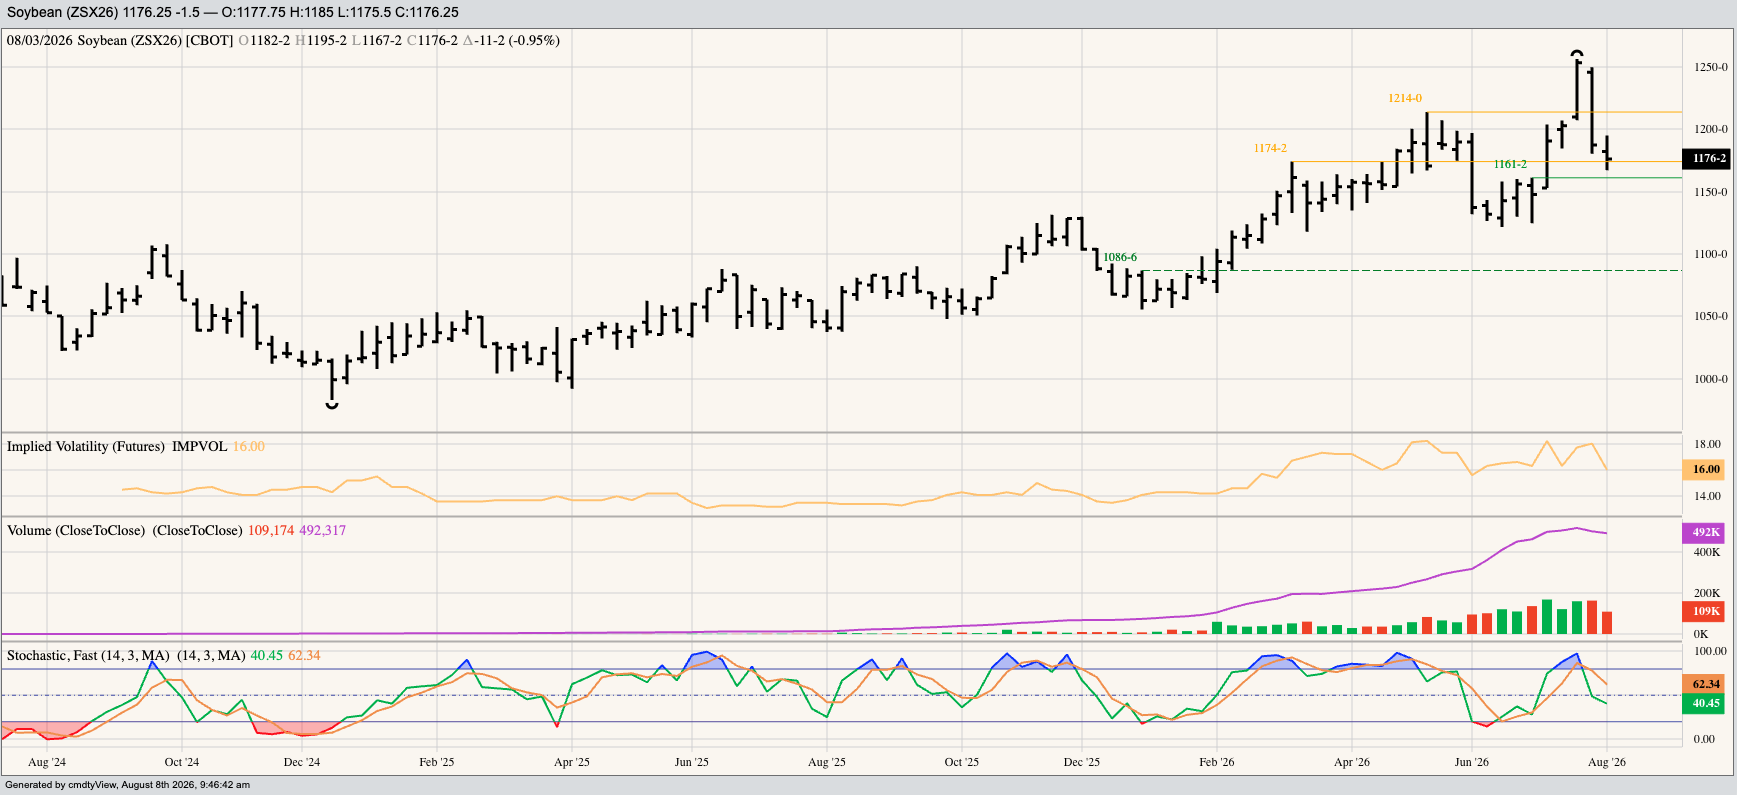Click the 1100-0 price axis label
The image size is (1737, 795).
click(x=1711, y=254)
